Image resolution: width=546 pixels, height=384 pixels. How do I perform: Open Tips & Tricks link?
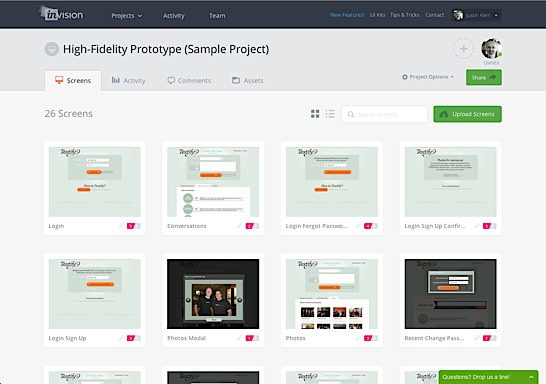point(405,15)
